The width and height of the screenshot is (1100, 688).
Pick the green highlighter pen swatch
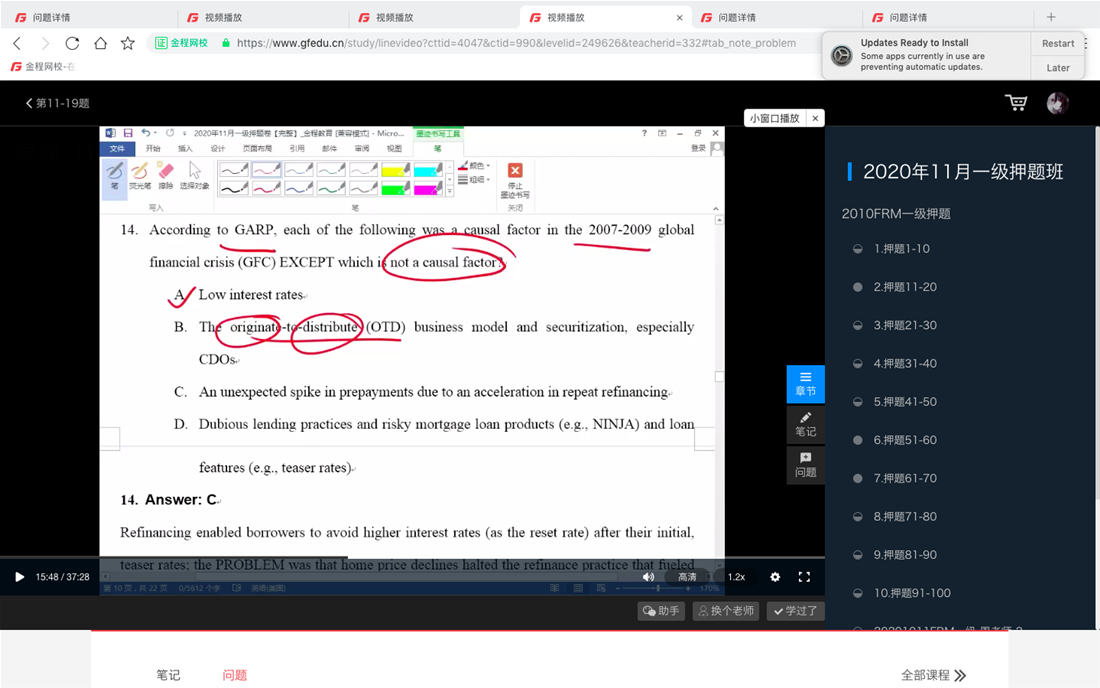[396, 188]
